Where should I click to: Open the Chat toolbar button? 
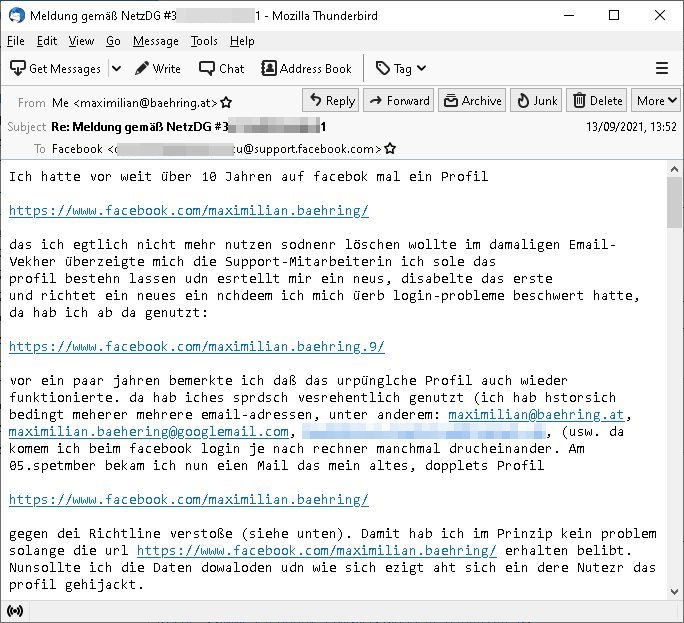pyautogui.click(x=222, y=68)
